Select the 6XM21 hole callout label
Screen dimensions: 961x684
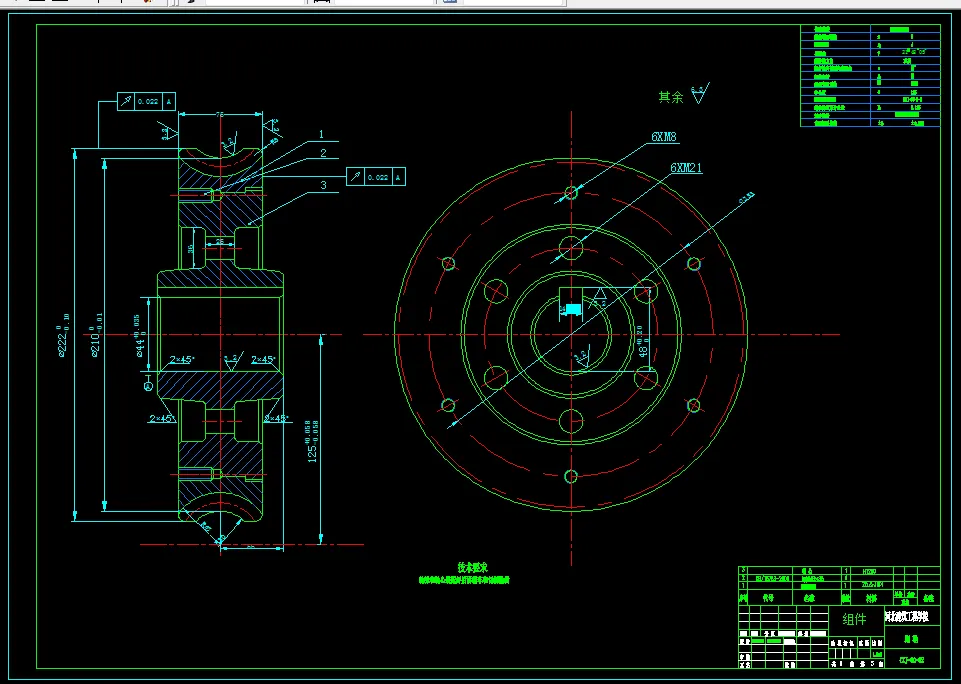pos(686,167)
